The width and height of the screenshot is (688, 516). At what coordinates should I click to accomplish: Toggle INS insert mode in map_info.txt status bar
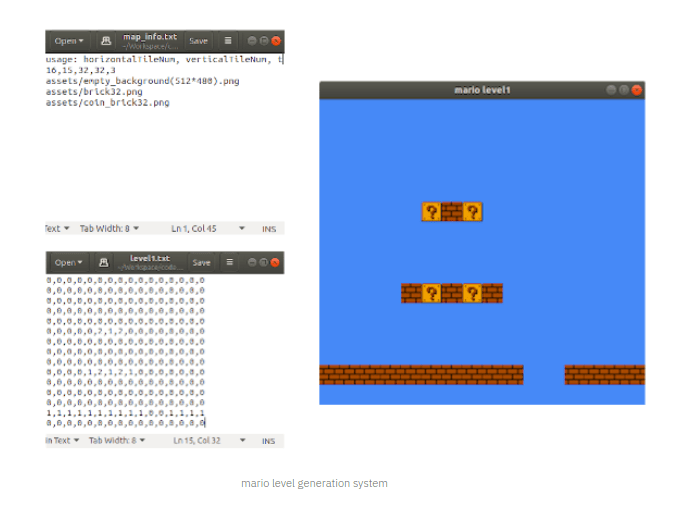tap(268, 229)
